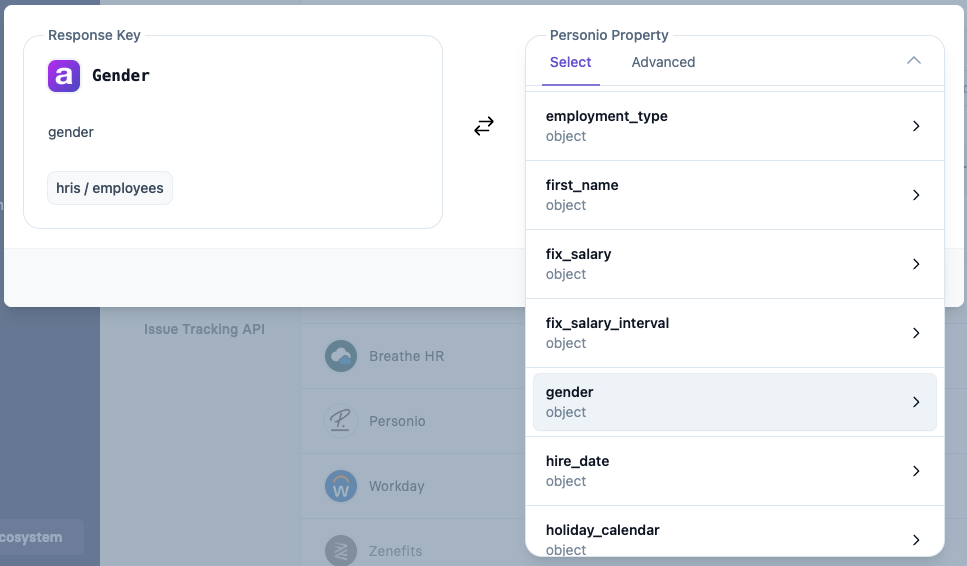This screenshot has height=566, width=967.
Task: Select the Personio connector row
Action: 397,421
